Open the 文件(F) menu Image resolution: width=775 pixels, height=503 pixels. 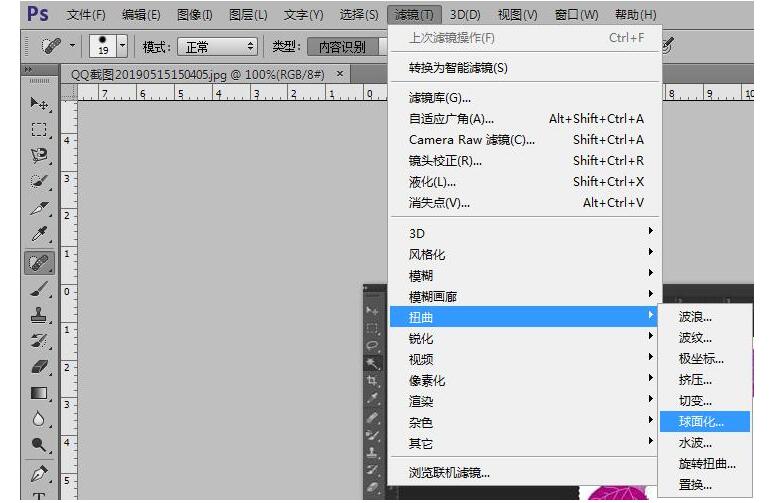86,15
